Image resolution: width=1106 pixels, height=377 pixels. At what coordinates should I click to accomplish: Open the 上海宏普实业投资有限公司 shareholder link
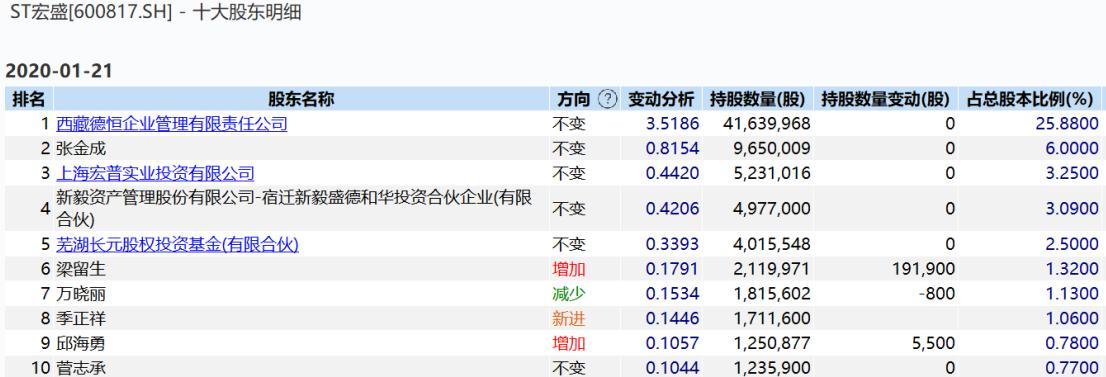tap(155, 174)
